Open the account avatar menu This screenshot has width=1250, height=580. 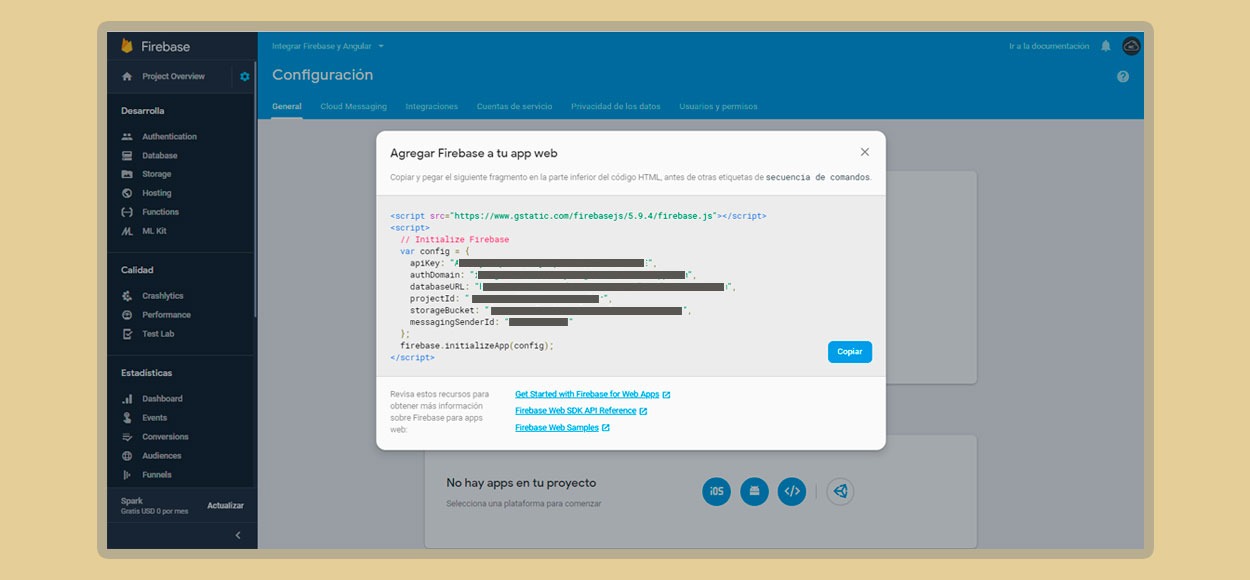pyautogui.click(x=1132, y=46)
